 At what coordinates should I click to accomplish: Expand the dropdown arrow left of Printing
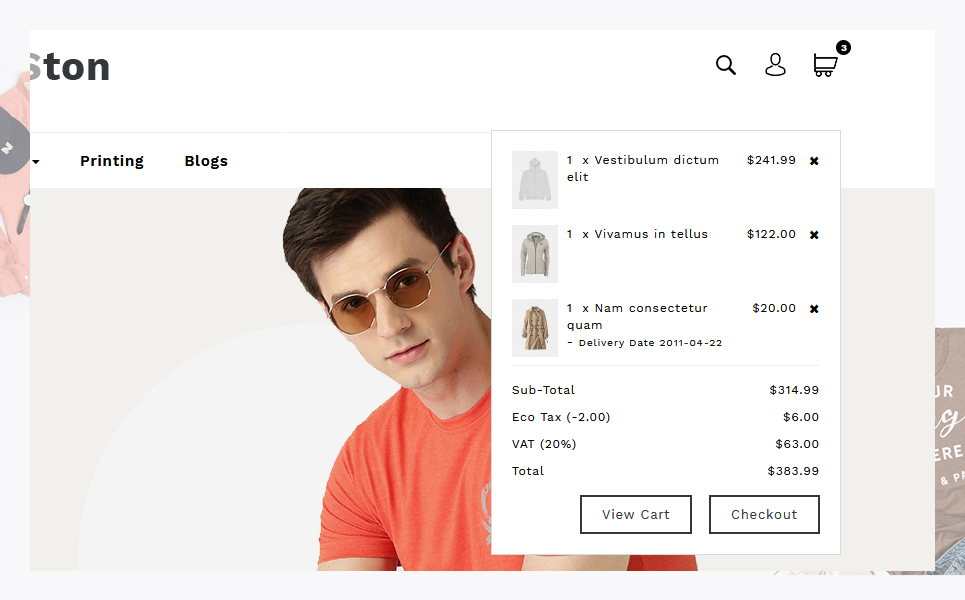pos(36,162)
